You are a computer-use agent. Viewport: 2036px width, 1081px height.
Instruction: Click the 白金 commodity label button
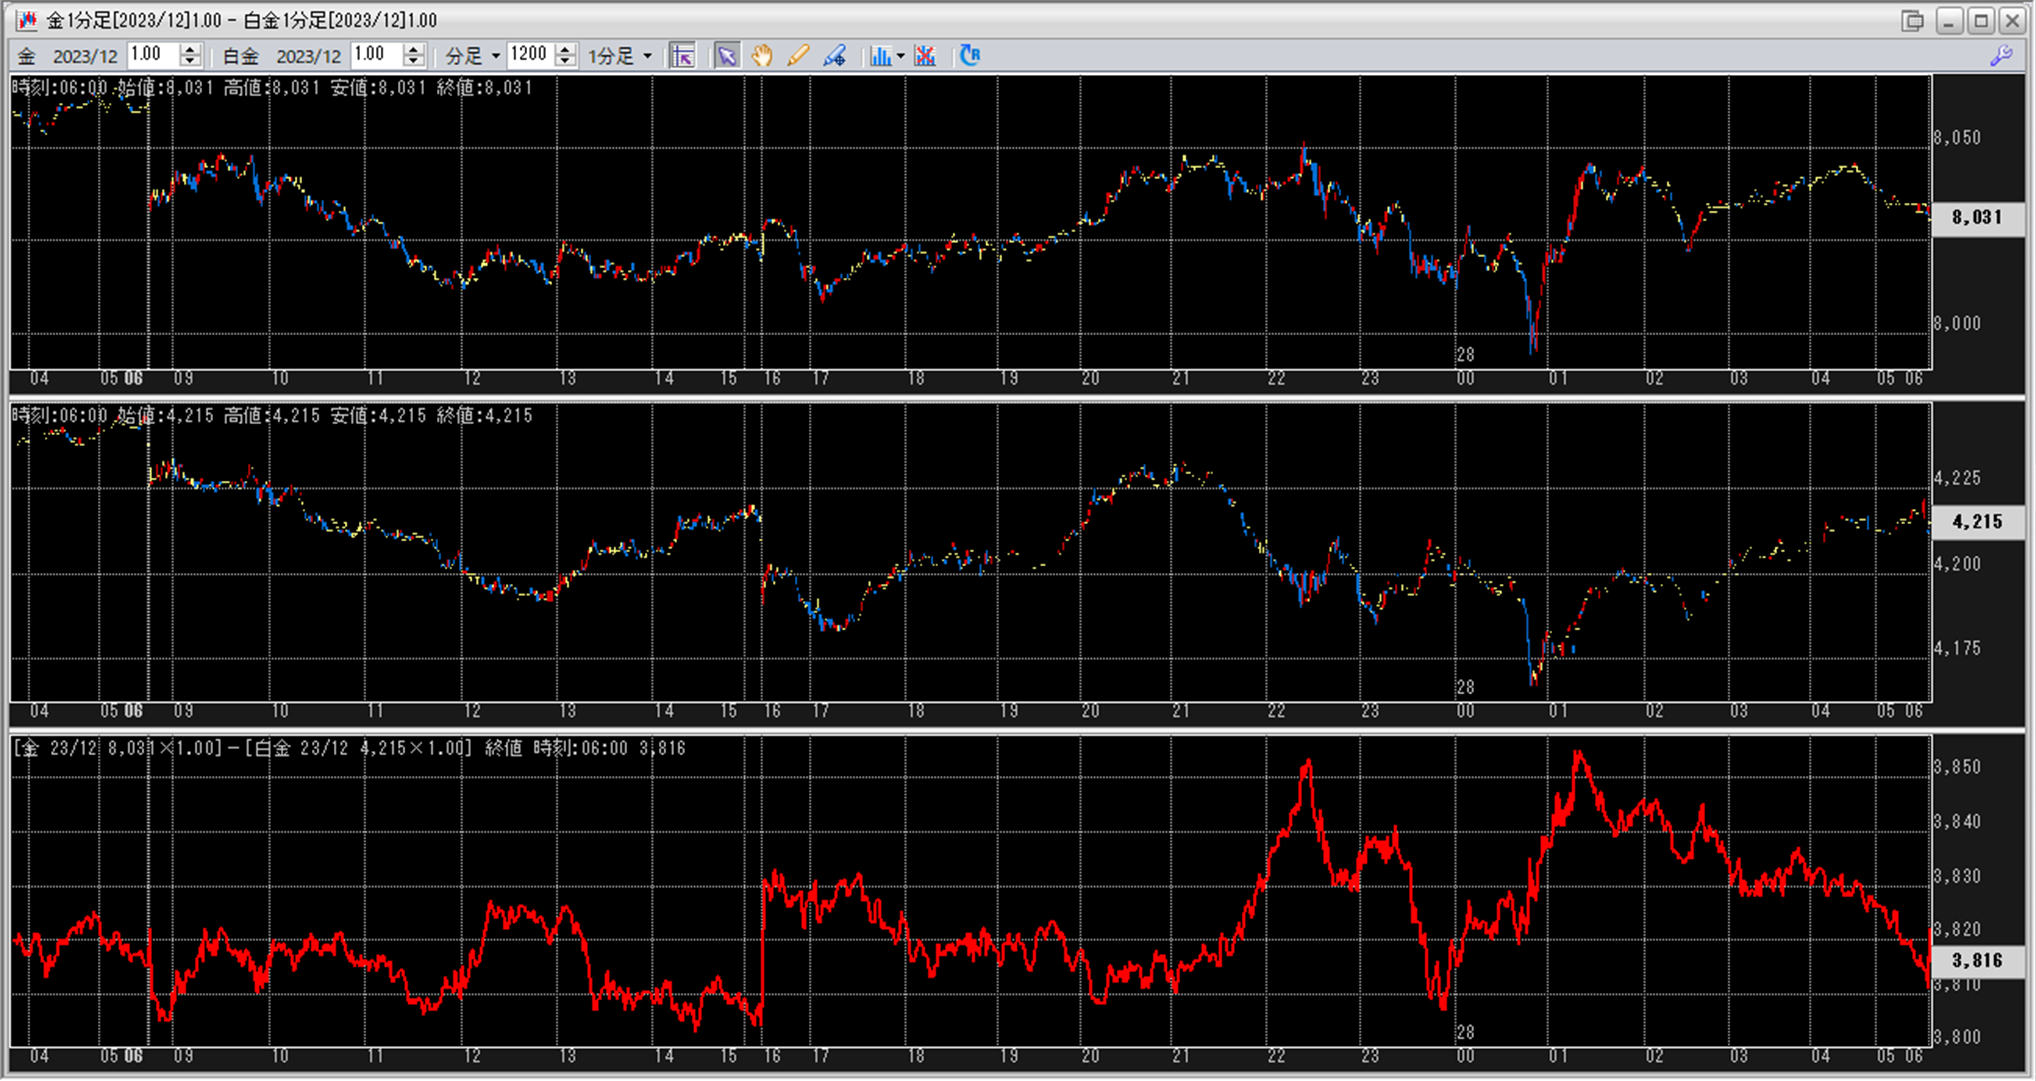(x=240, y=56)
